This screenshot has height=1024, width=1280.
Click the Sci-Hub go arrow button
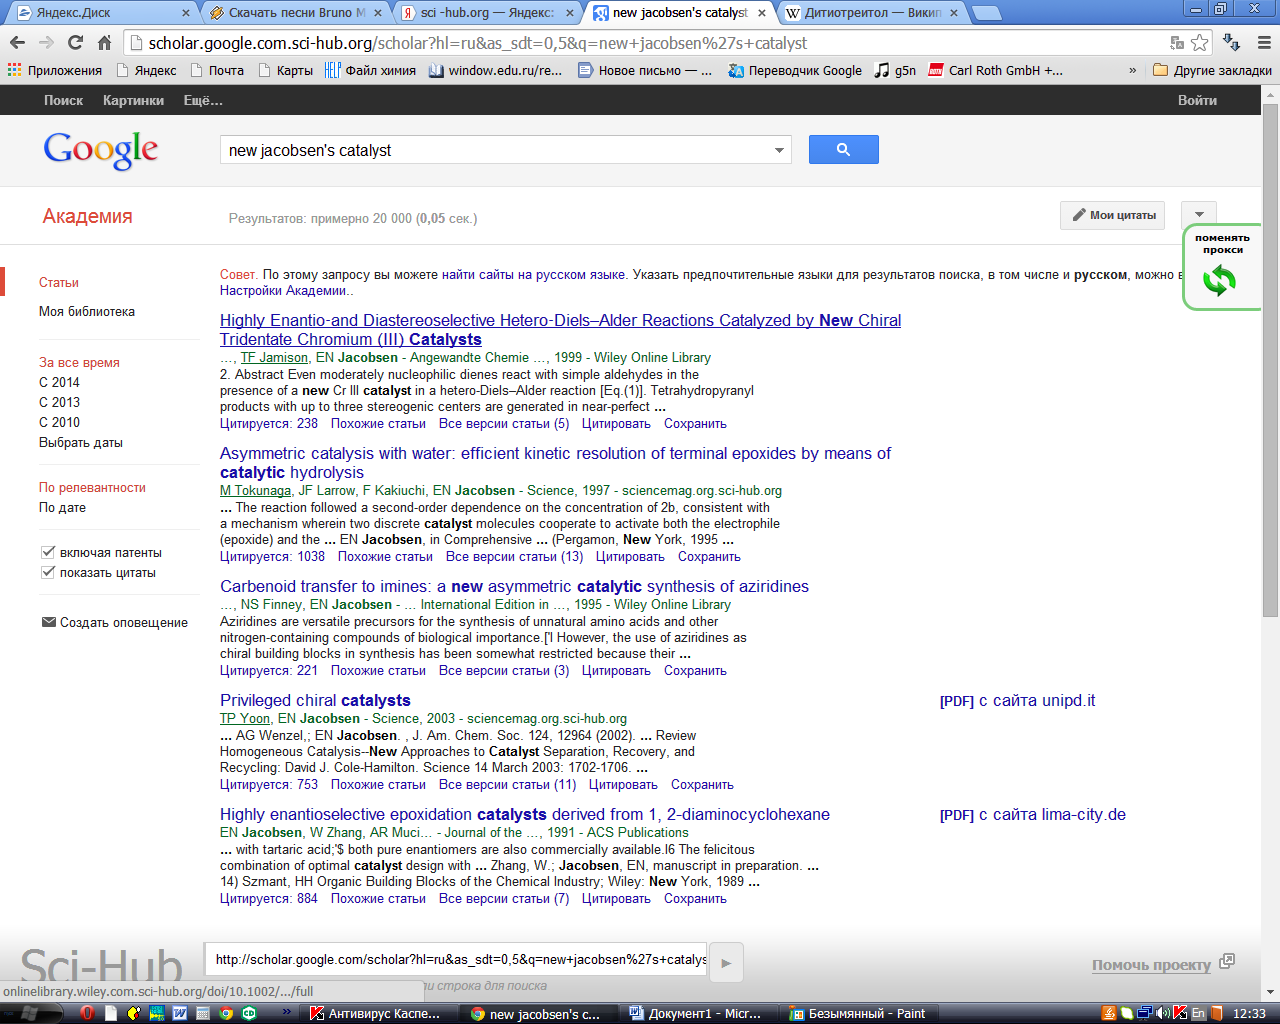pyautogui.click(x=726, y=963)
